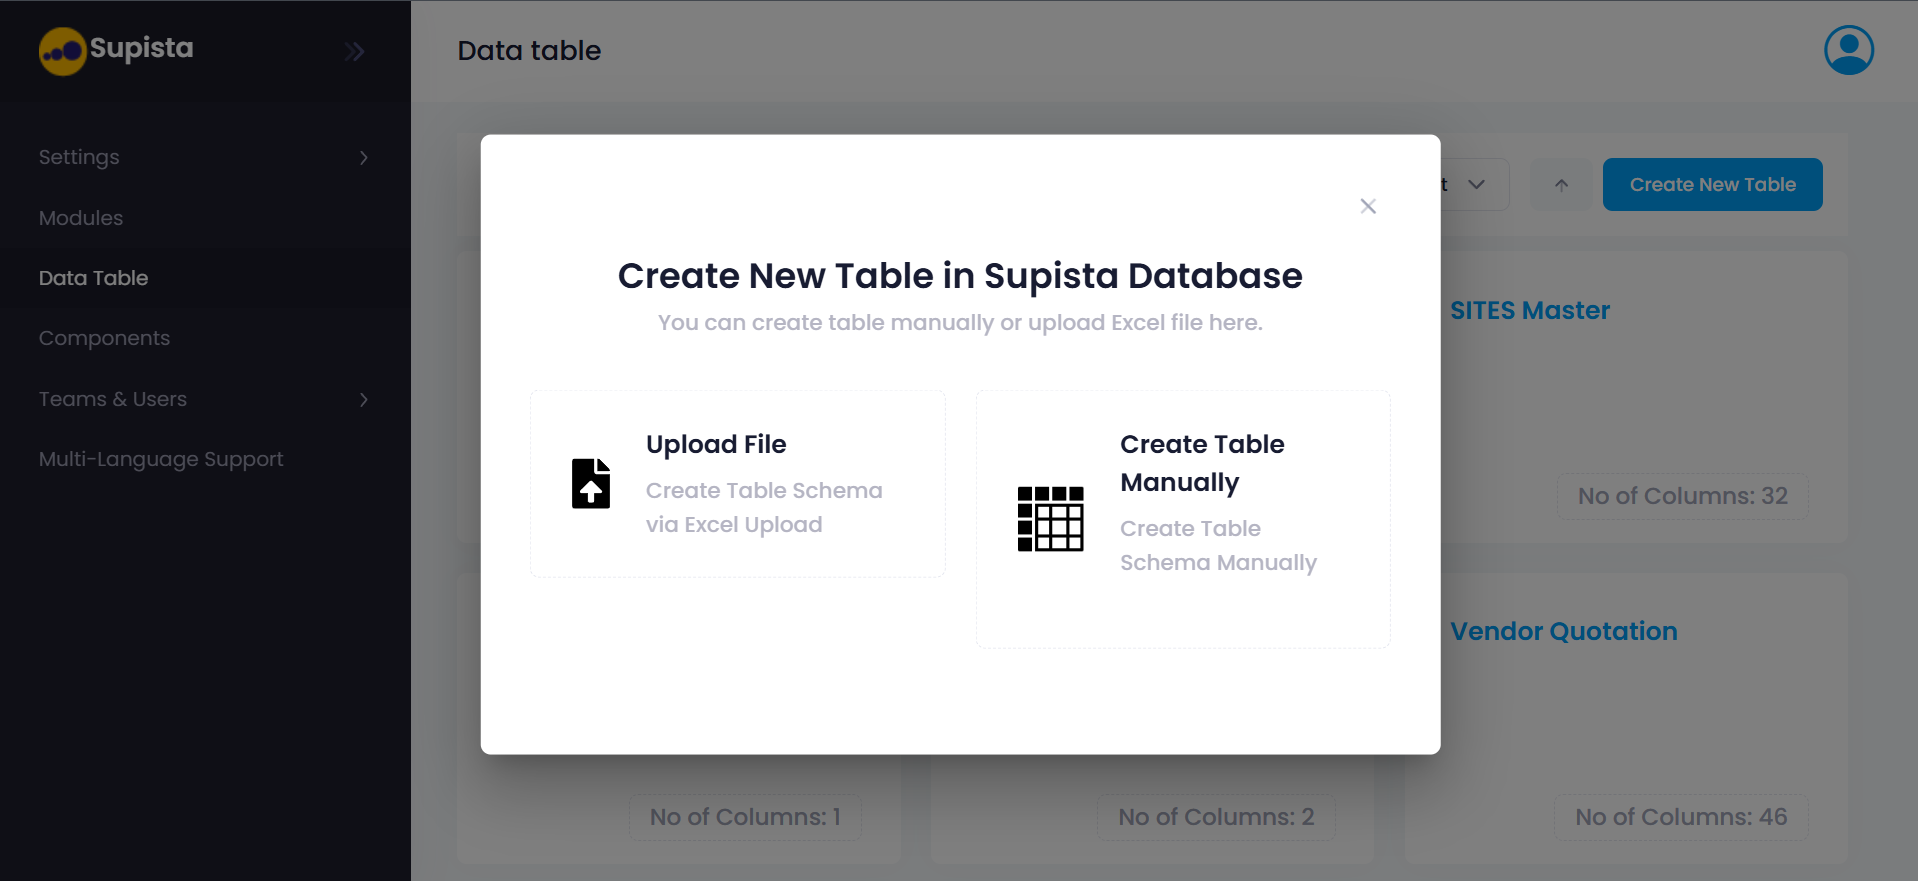Select Data Table in the sidebar

click(x=92, y=278)
